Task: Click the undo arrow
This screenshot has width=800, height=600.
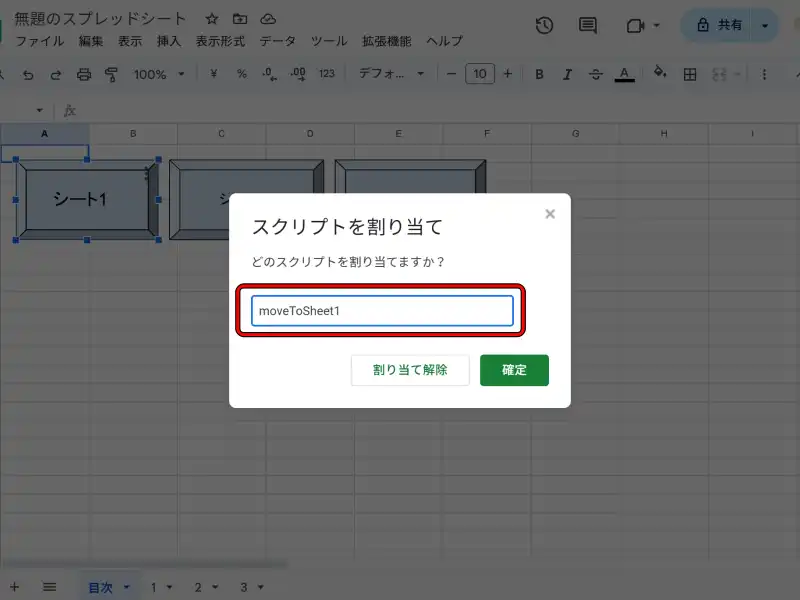Action: (28, 75)
